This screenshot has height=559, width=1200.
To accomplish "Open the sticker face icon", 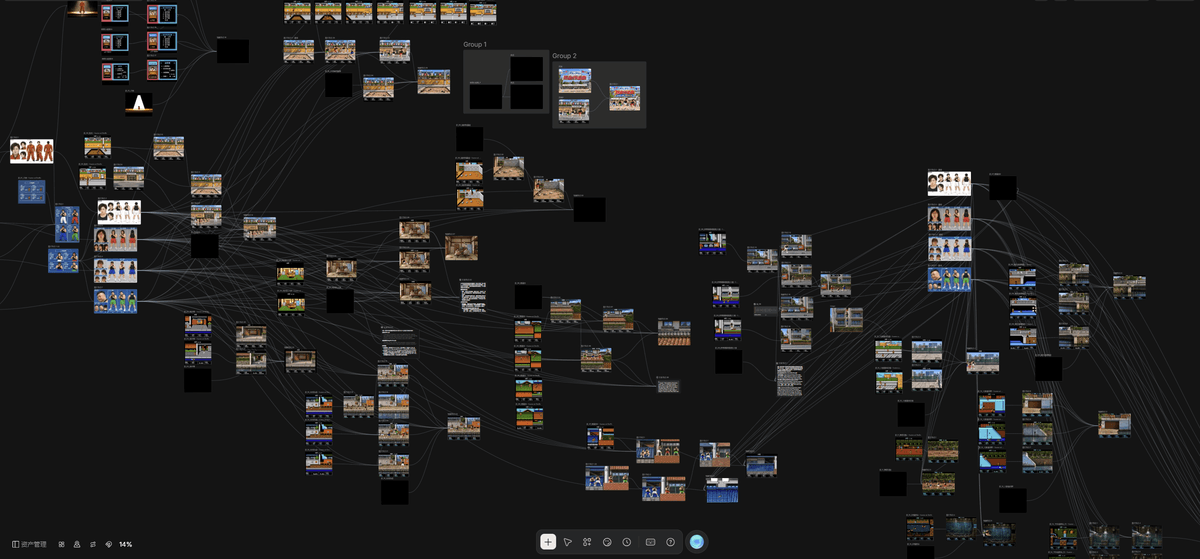I will click(607, 542).
